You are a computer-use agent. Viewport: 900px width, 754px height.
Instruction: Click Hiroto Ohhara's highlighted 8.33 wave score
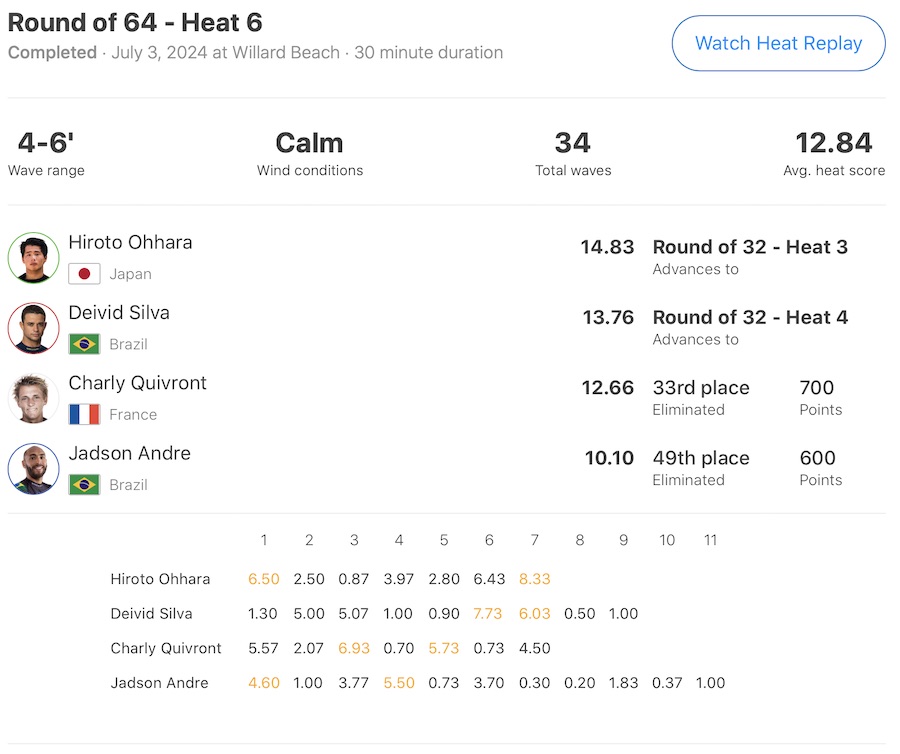pyautogui.click(x=535, y=579)
